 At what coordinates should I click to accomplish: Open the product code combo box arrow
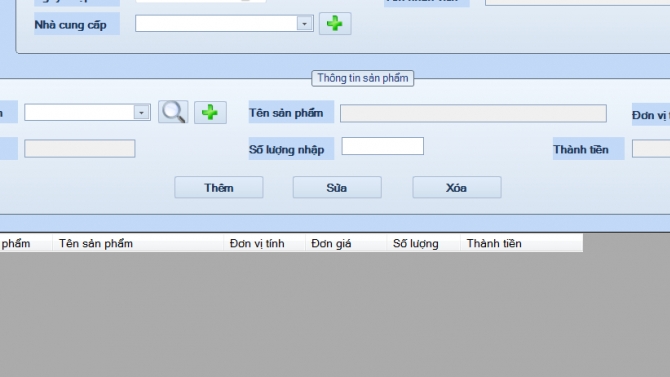pos(141,112)
